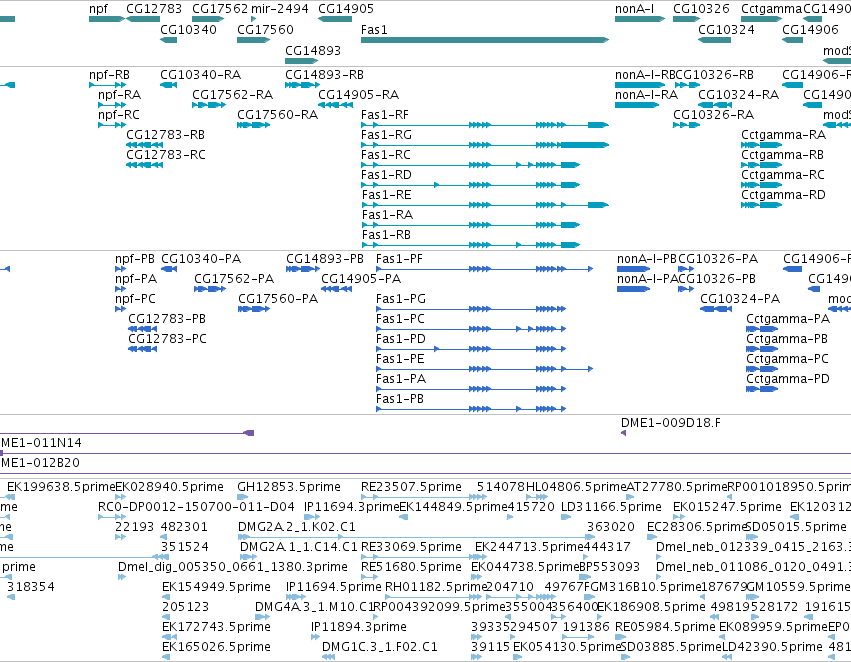
Task: Open the EK172743.5prime EST label
Action: tap(217, 627)
